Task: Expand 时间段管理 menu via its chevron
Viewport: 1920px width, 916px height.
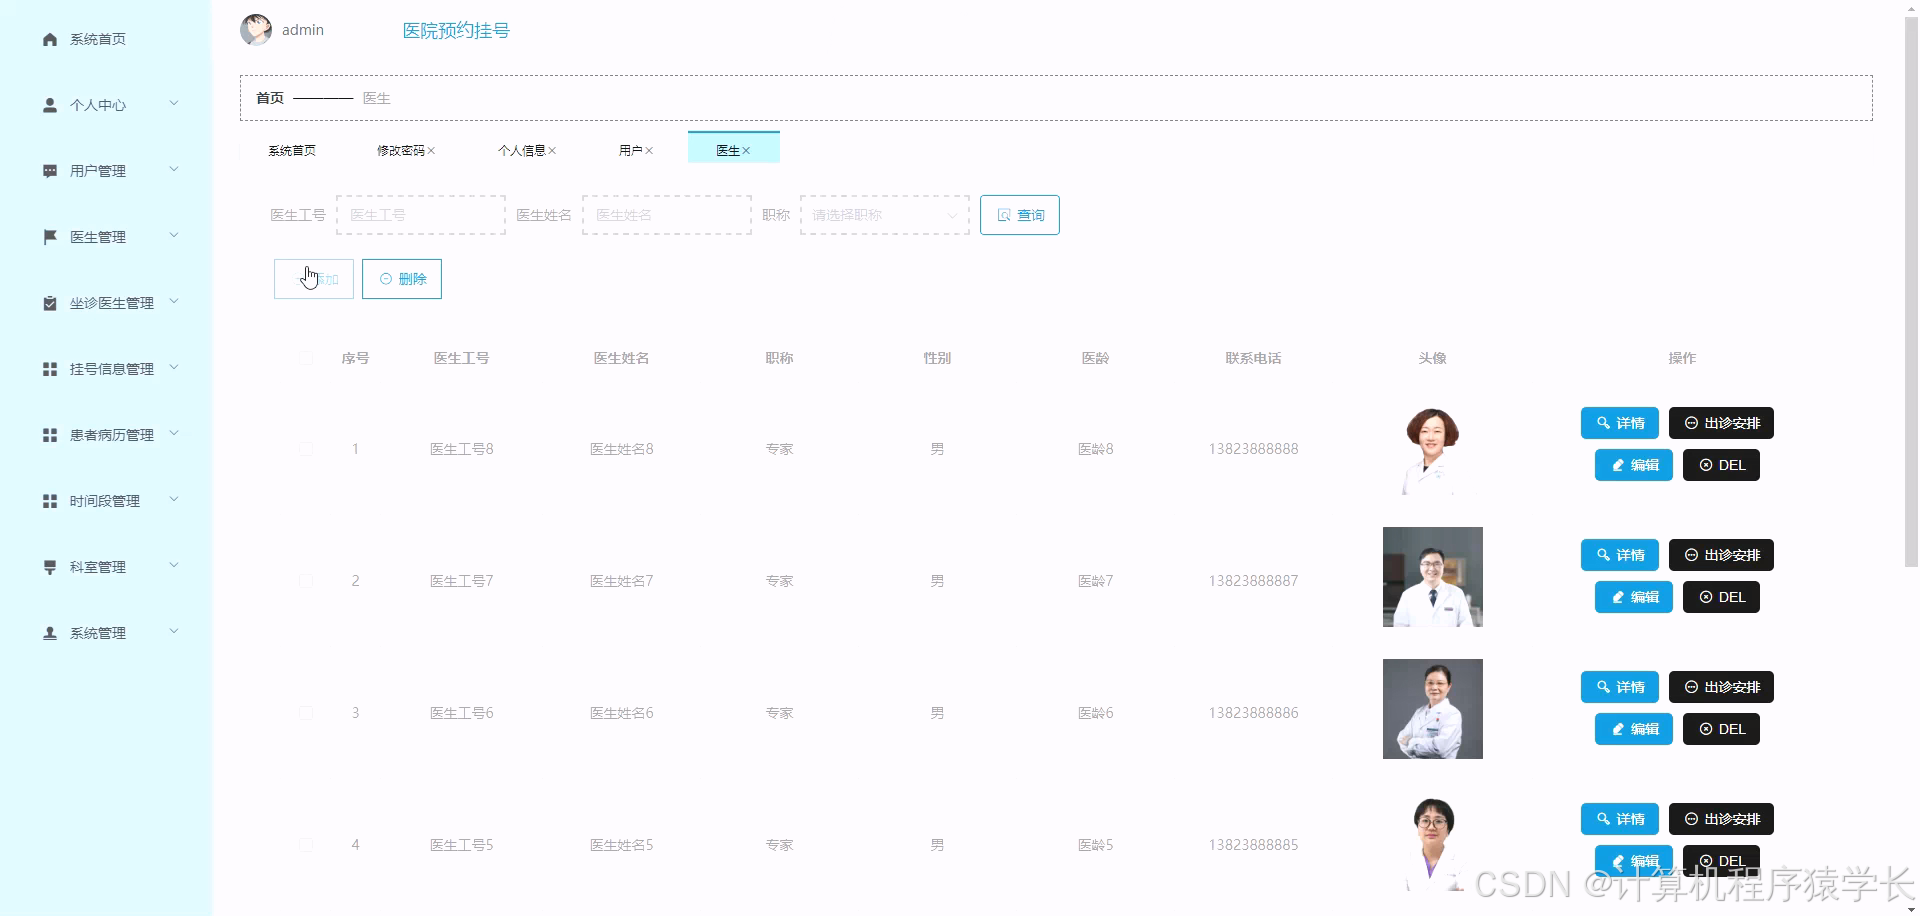Action: (174, 500)
